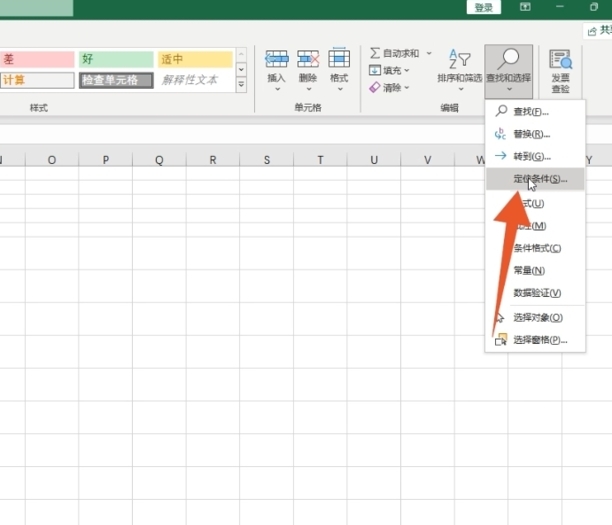
Task: Click the Clear (清除) eraser icon
Action: (x=376, y=87)
